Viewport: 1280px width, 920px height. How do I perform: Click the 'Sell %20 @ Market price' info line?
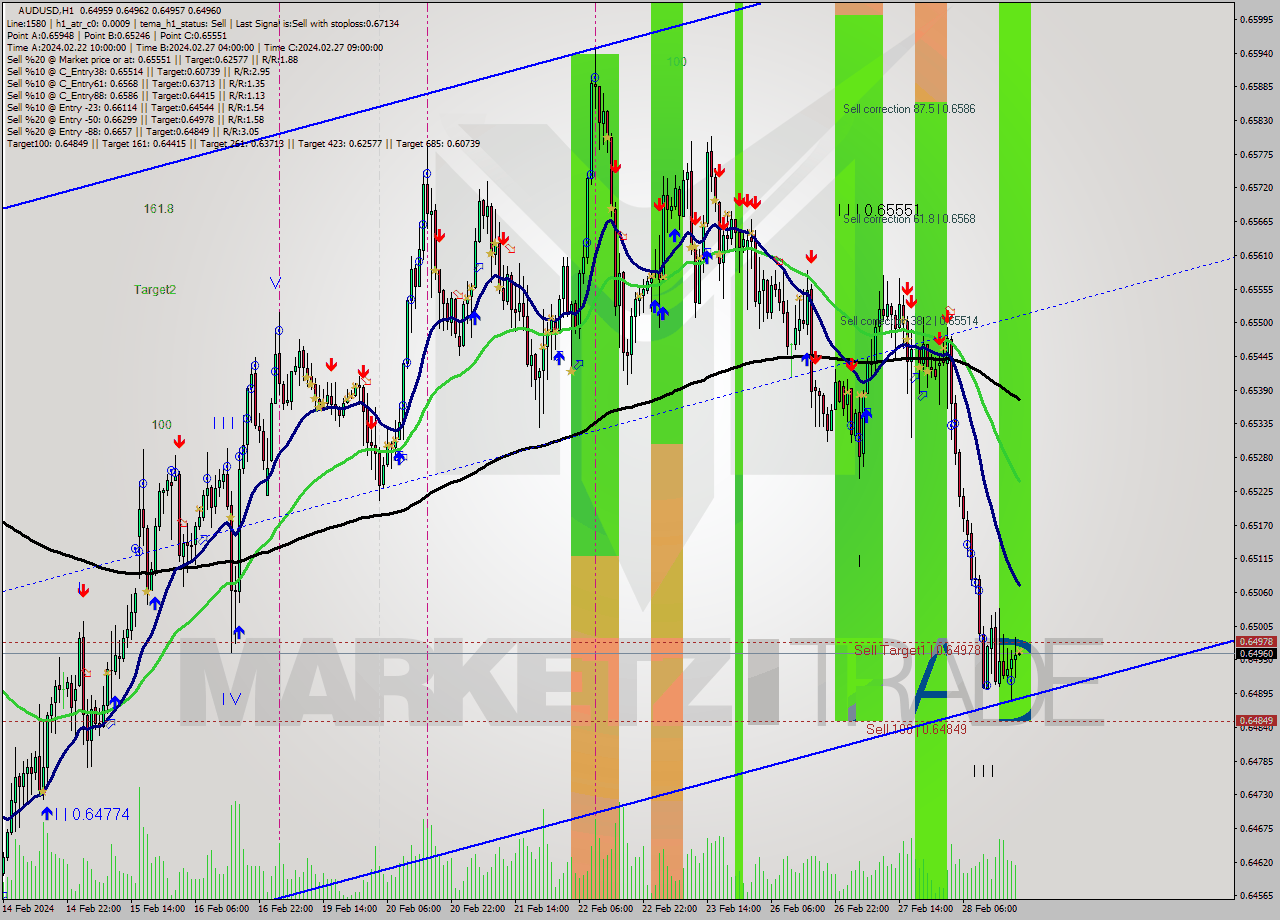coord(152,59)
